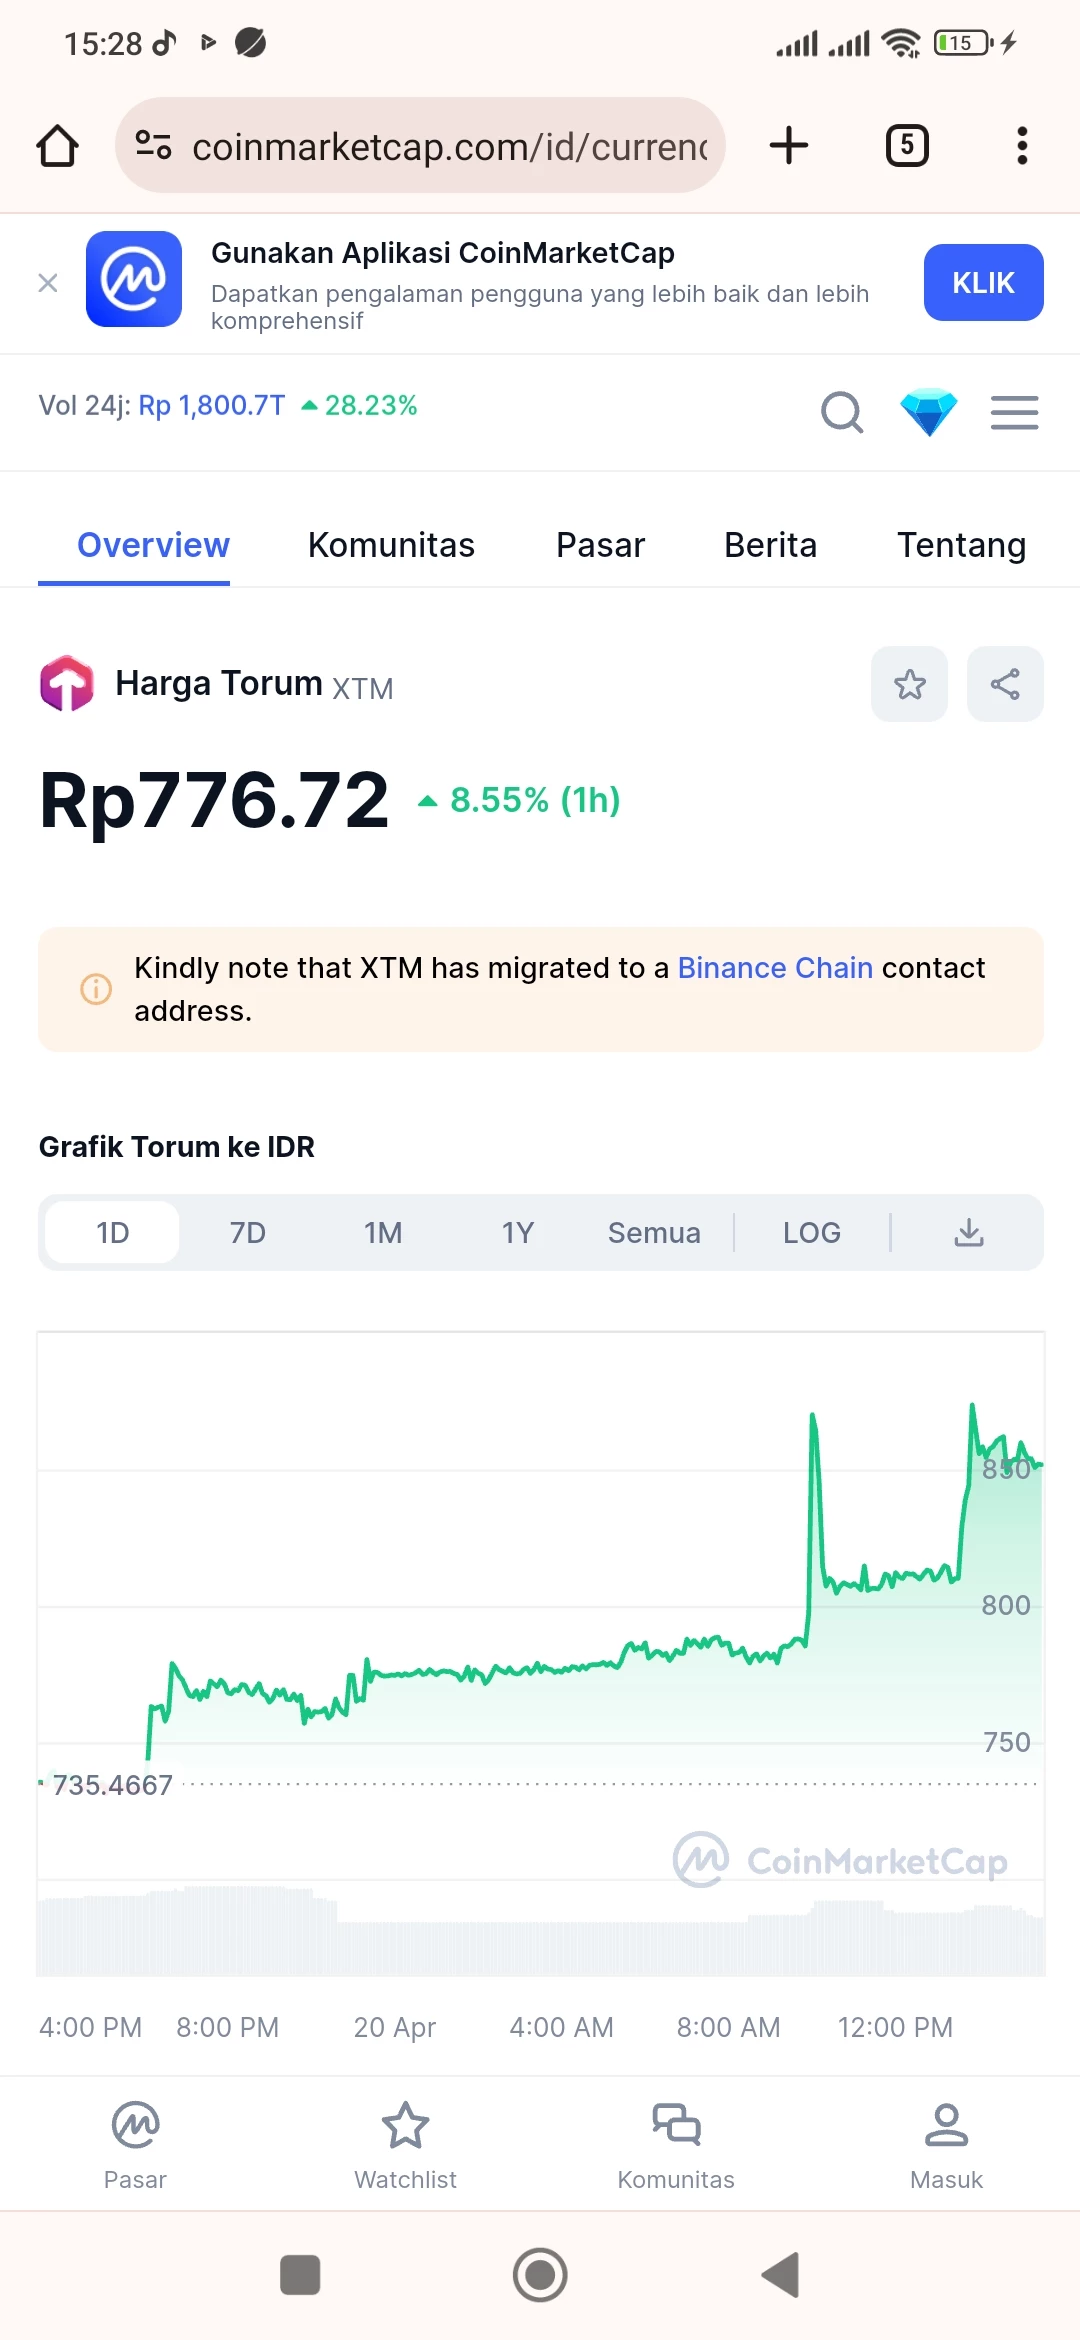Image resolution: width=1080 pixels, height=2340 pixels.
Task: Share the Torum price page
Action: tap(1005, 684)
